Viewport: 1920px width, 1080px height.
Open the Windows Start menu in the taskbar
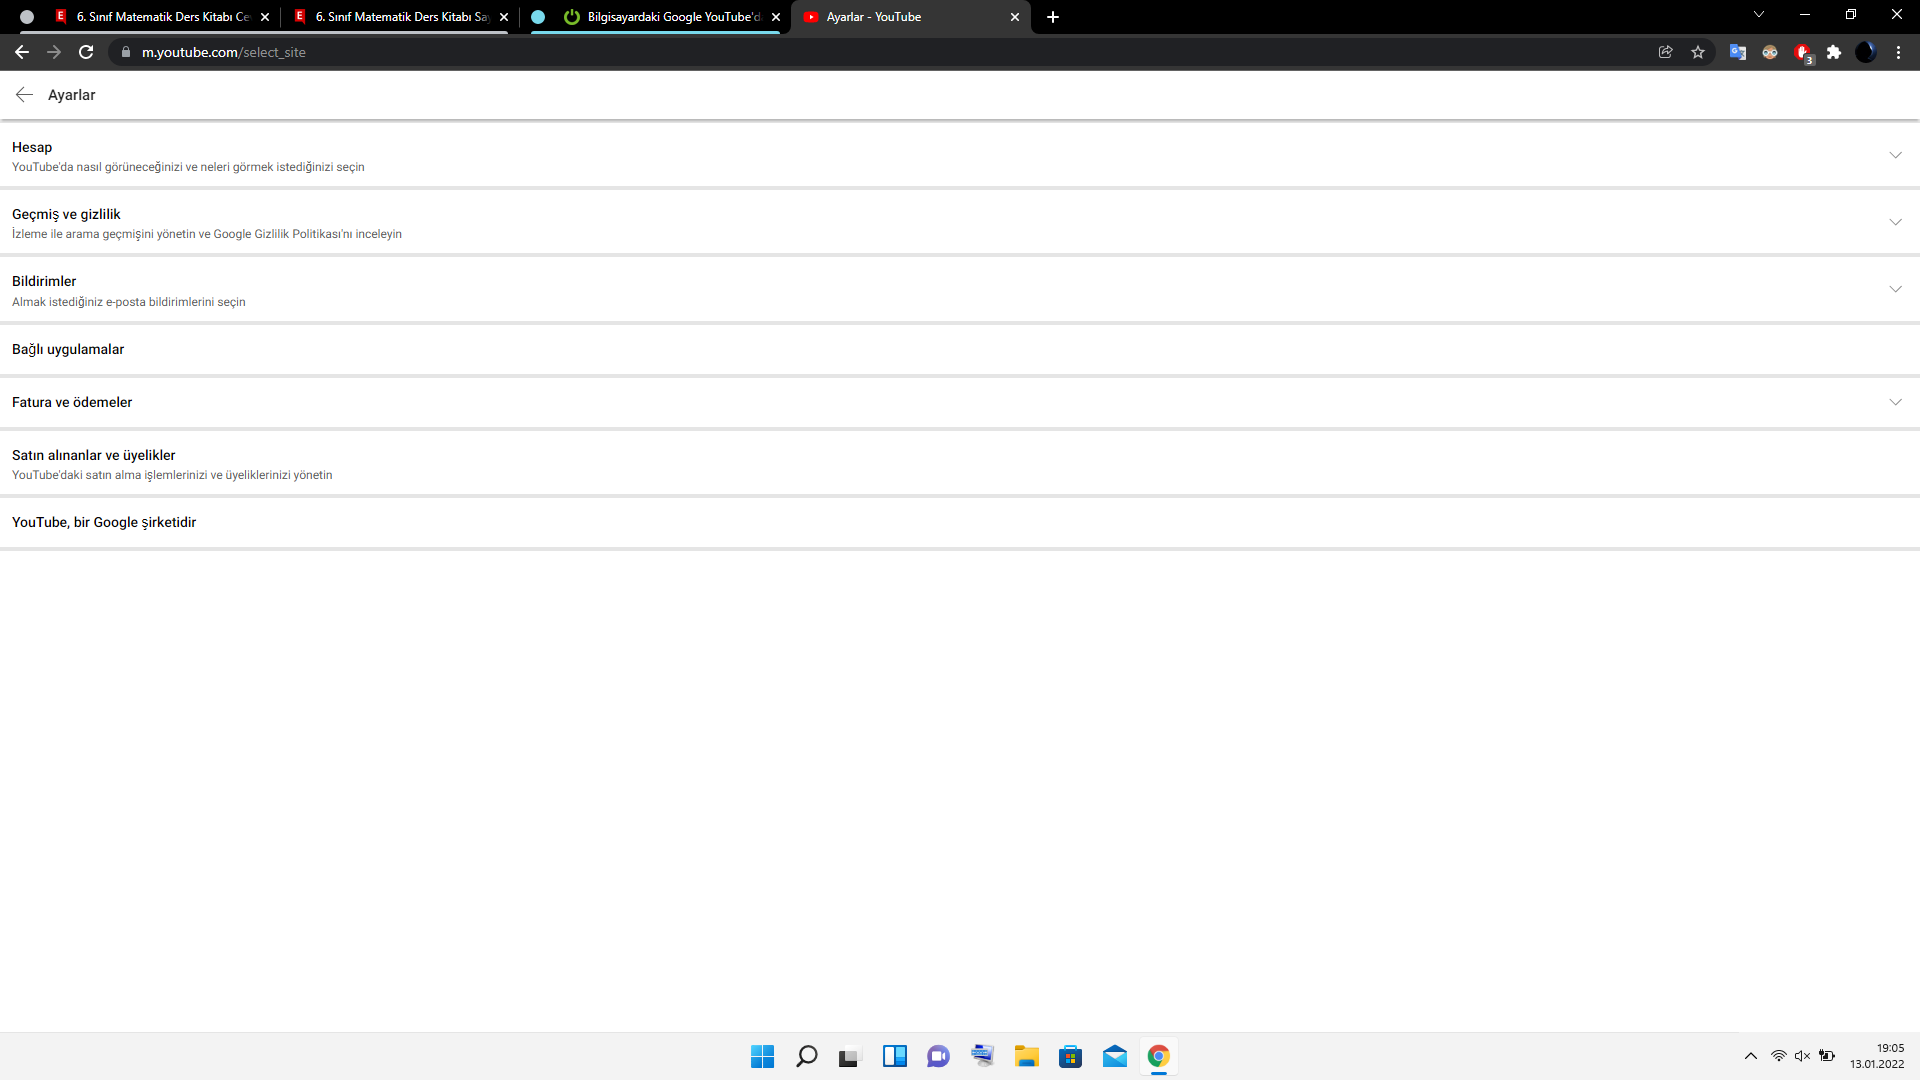[762, 1056]
